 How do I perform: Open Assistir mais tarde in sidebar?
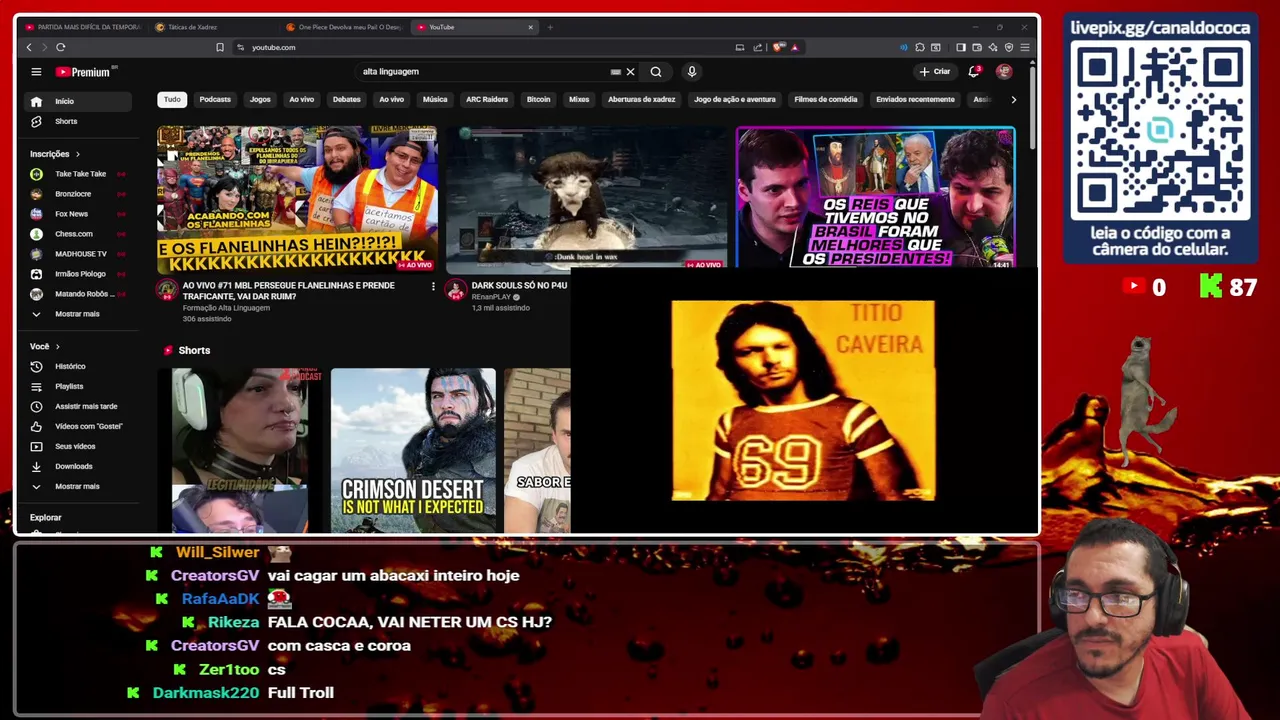pyautogui.click(x=78, y=406)
